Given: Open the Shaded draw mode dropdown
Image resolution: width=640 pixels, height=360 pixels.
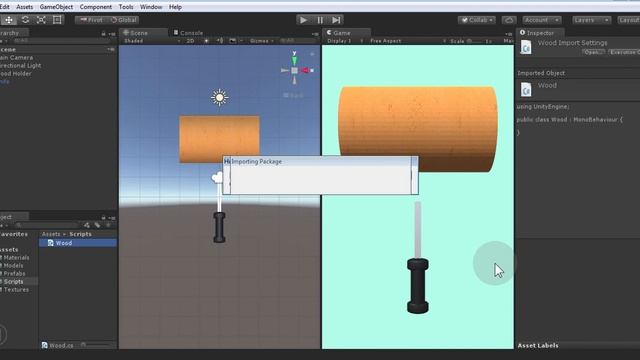Looking at the screenshot, I should (x=151, y=41).
